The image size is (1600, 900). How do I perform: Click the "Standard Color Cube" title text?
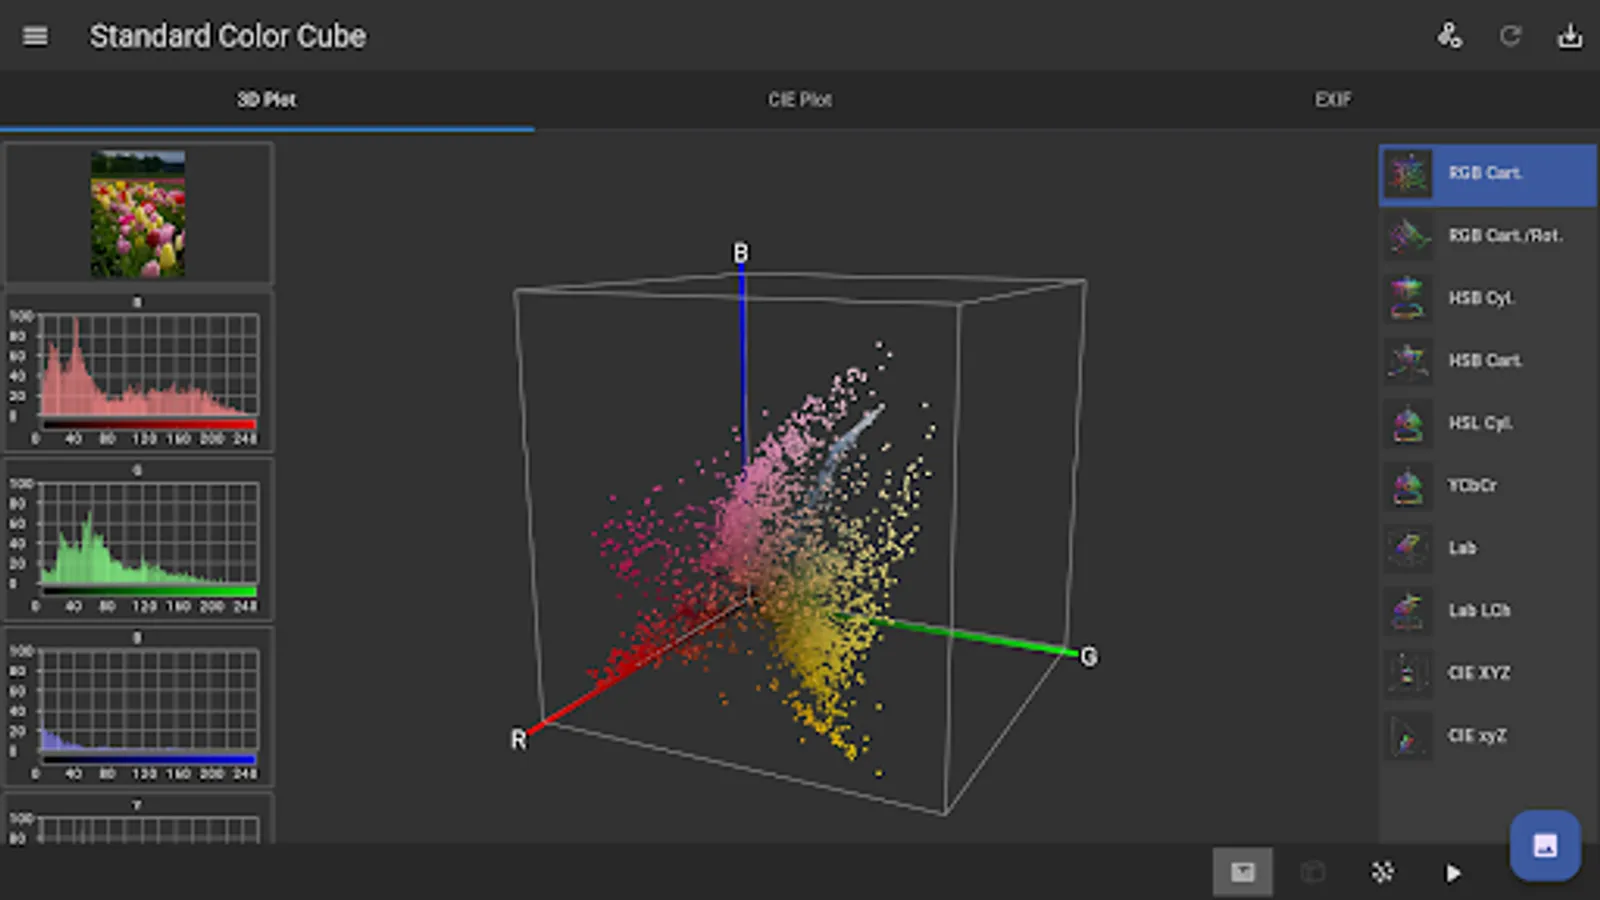[x=228, y=36]
